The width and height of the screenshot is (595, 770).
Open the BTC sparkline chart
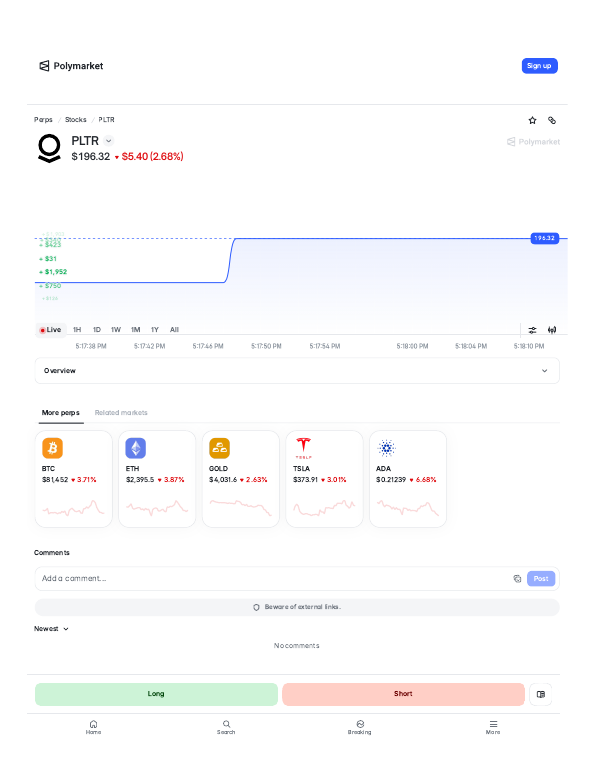pyautogui.click(x=74, y=508)
